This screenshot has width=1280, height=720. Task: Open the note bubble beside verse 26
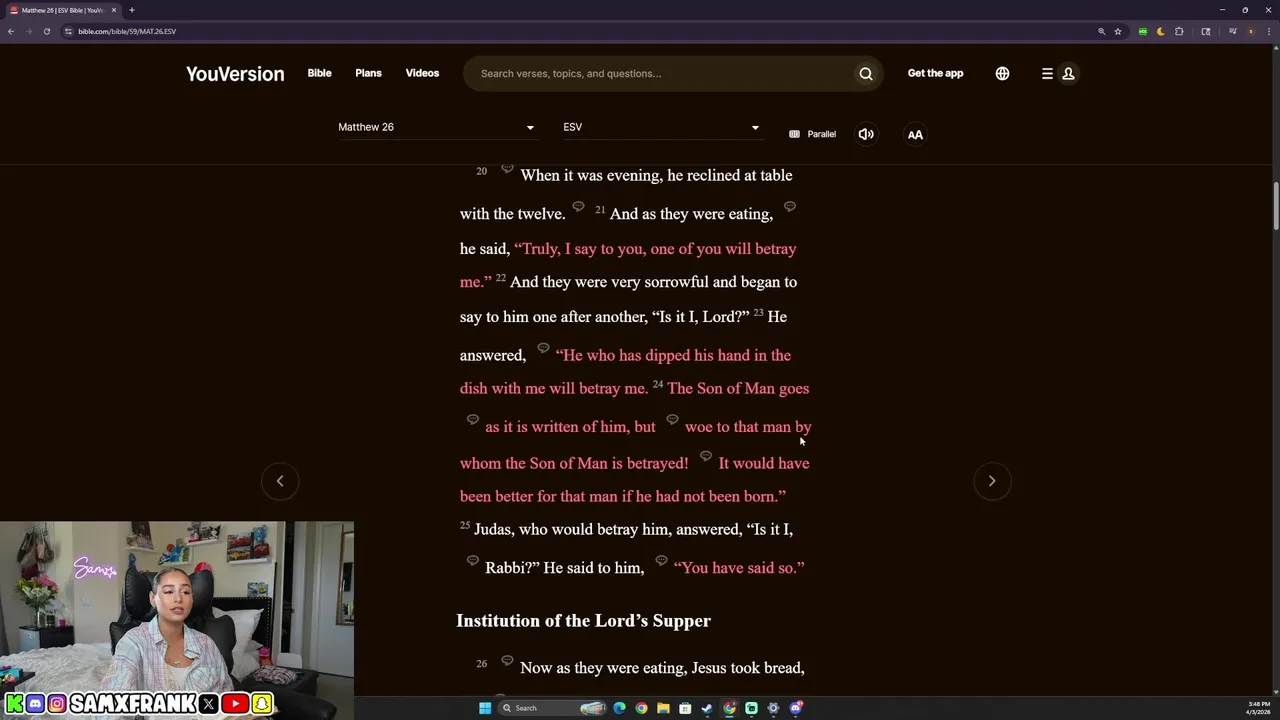(x=507, y=661)
